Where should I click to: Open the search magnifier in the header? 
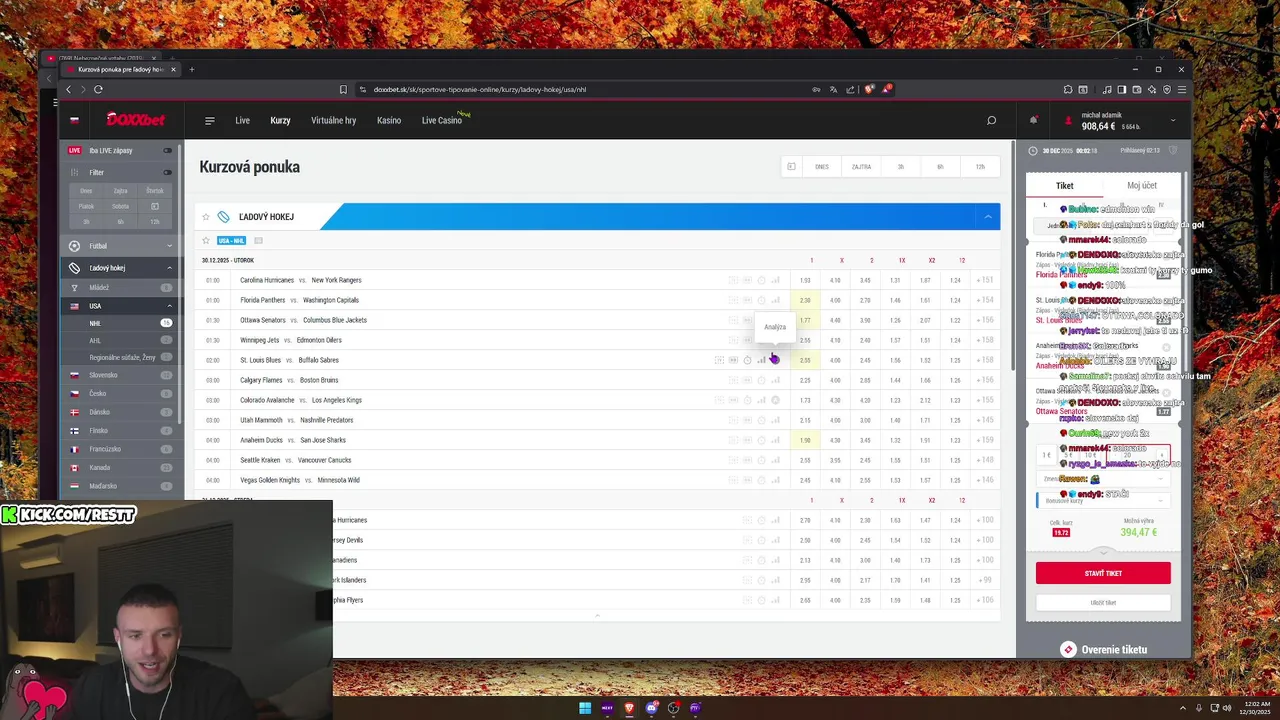pyautogui.click(x=991, y=120)
